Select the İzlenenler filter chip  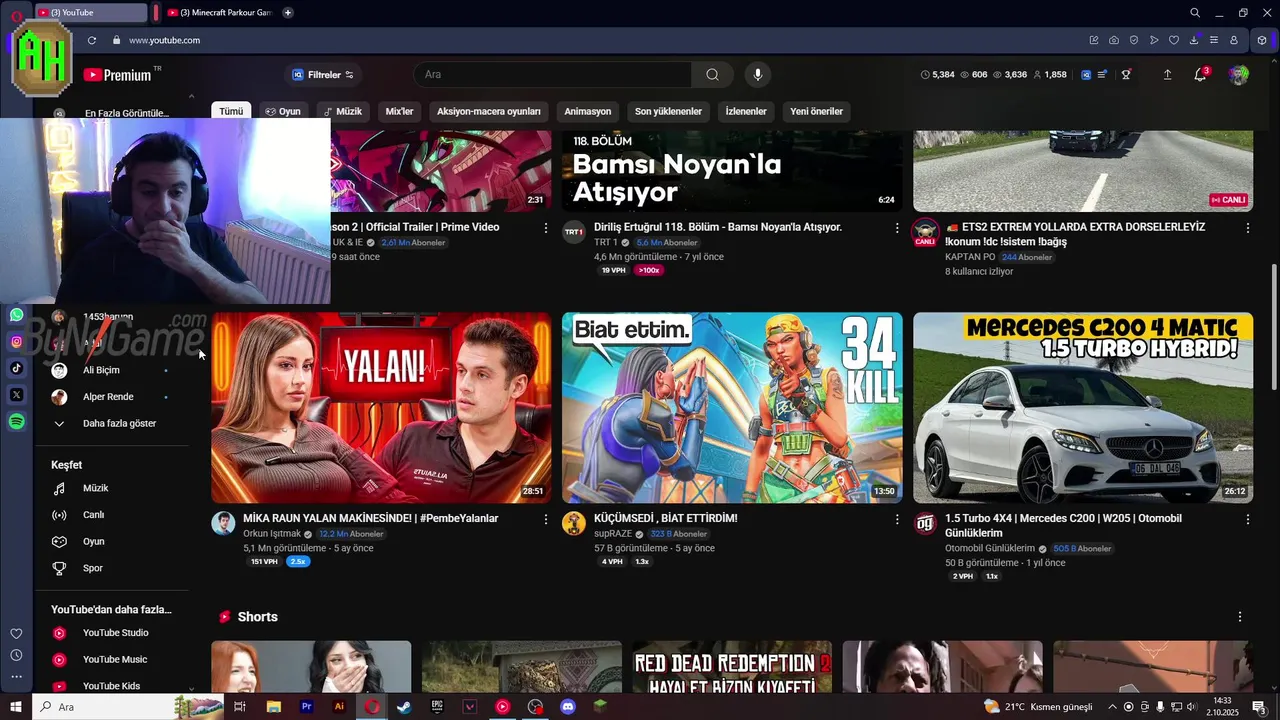[x=746, y=111]
